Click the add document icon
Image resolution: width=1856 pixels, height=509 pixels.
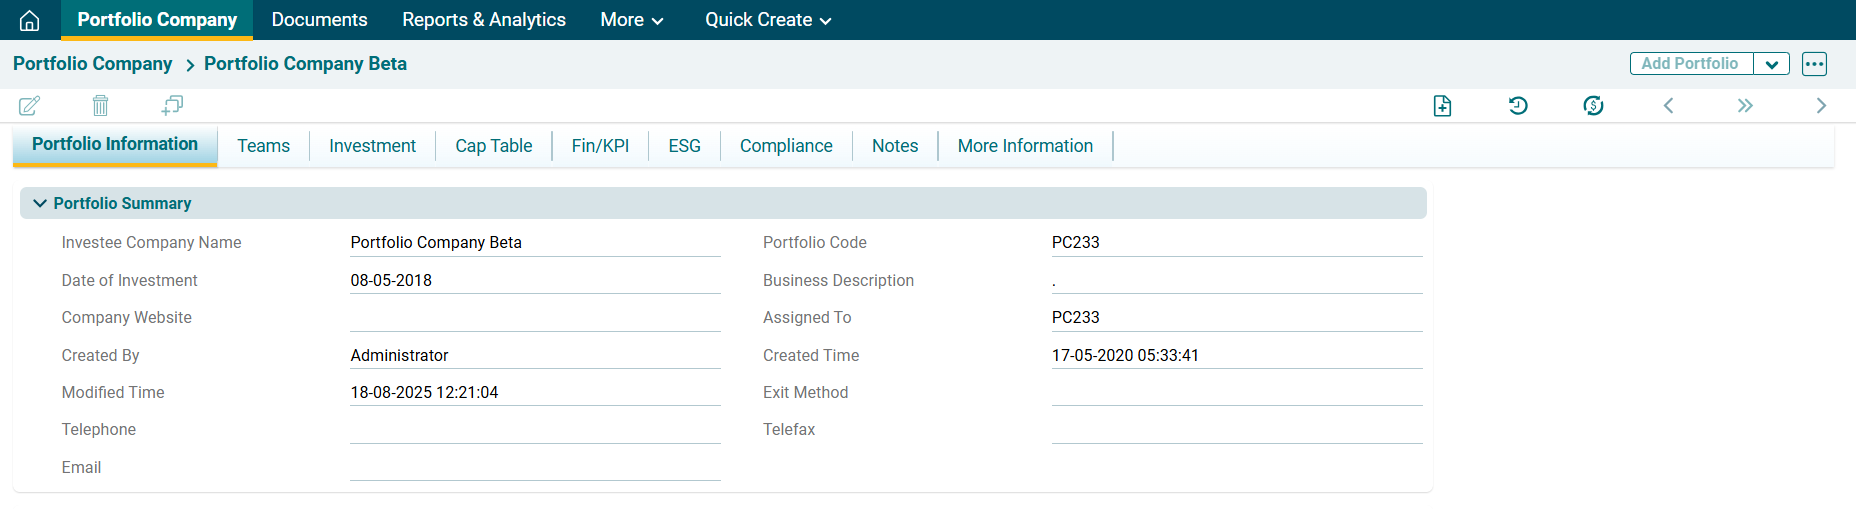(1442, 106)
